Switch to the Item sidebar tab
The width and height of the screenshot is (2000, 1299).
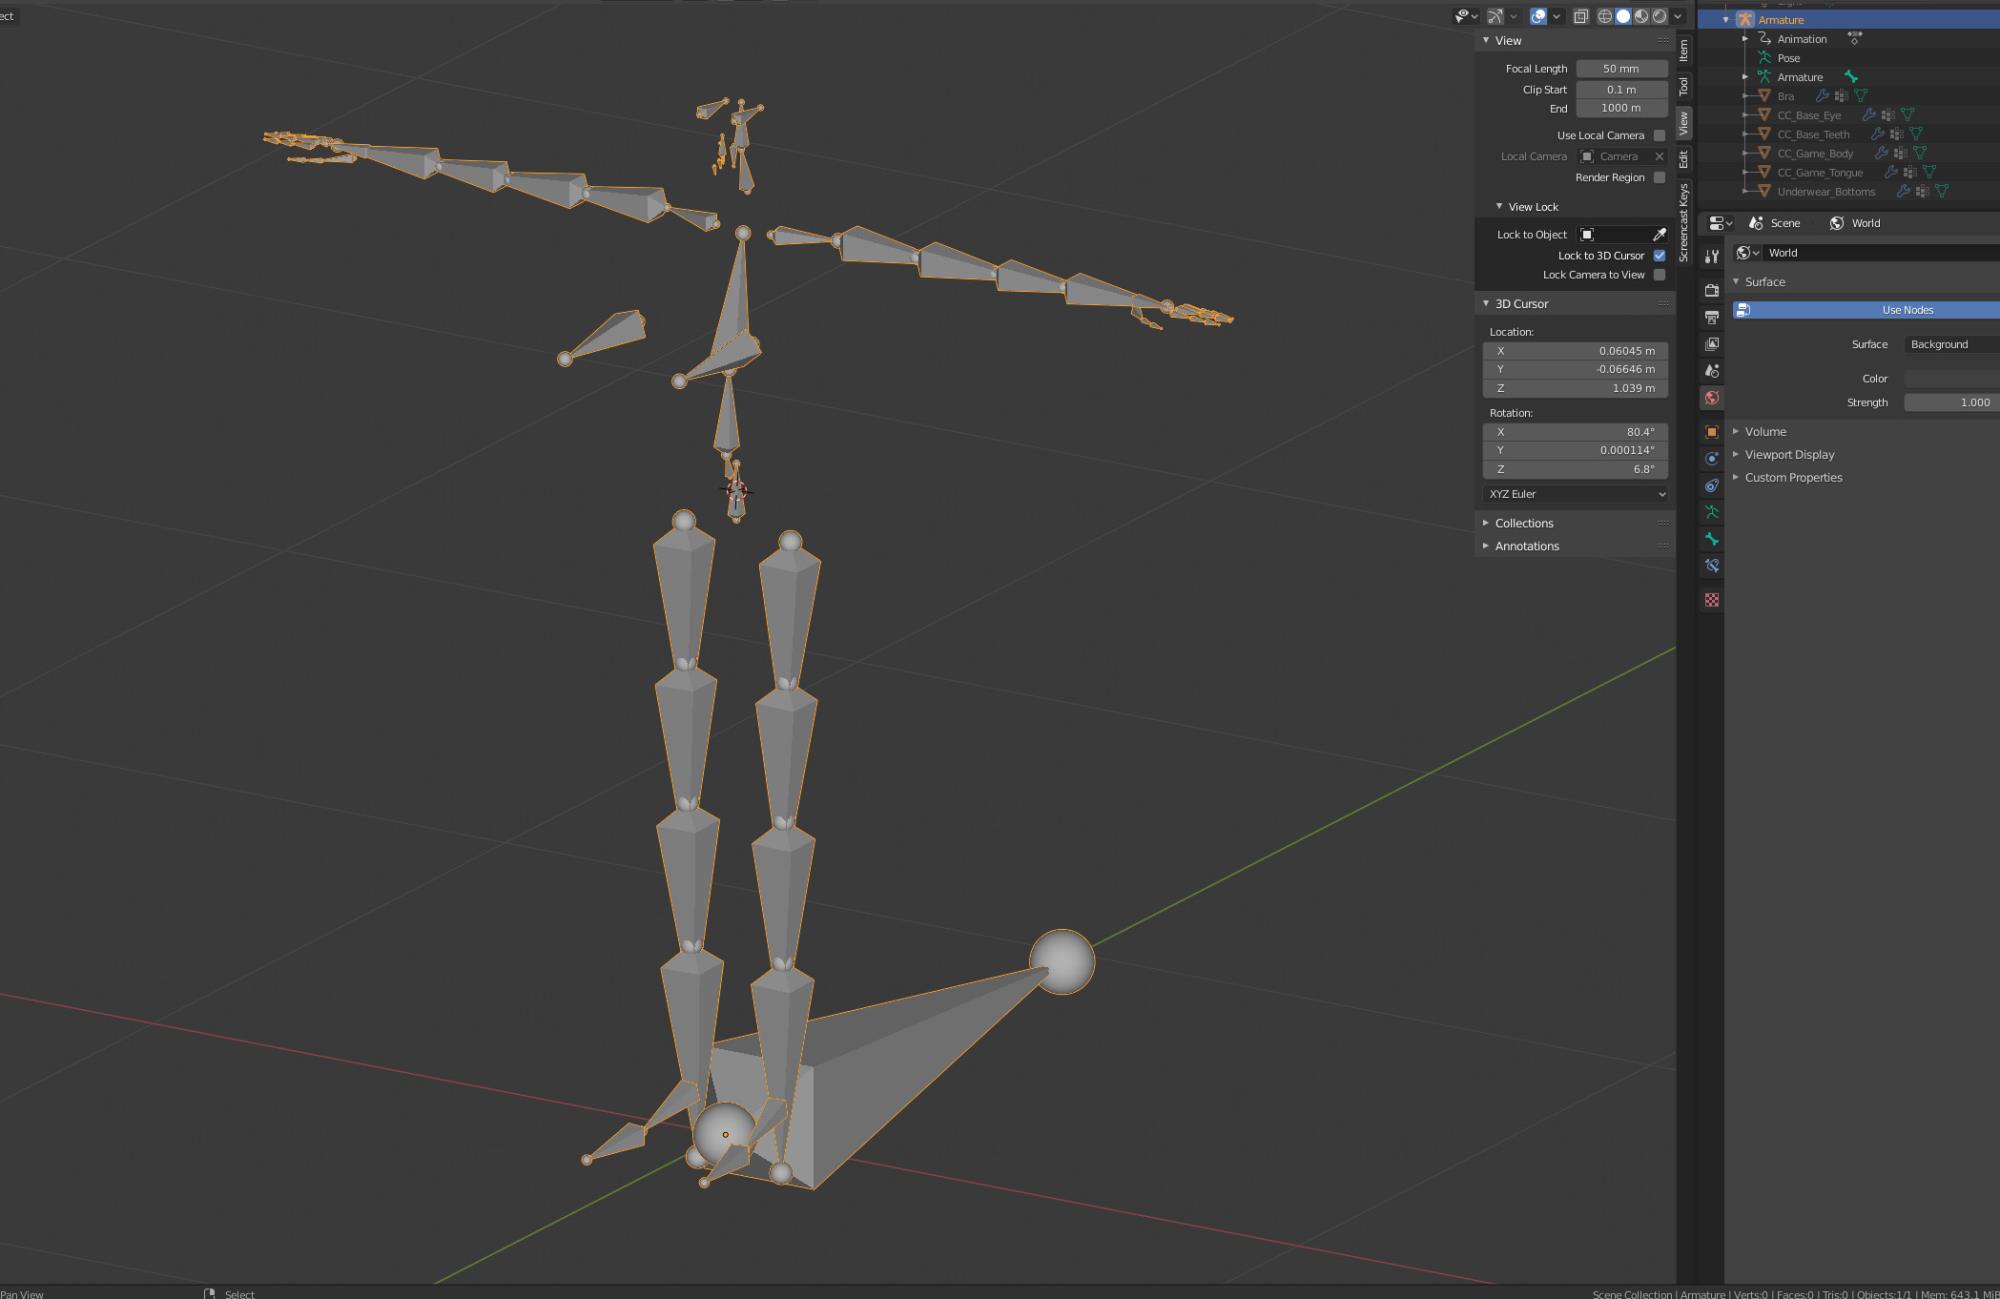coord(1684,50)
